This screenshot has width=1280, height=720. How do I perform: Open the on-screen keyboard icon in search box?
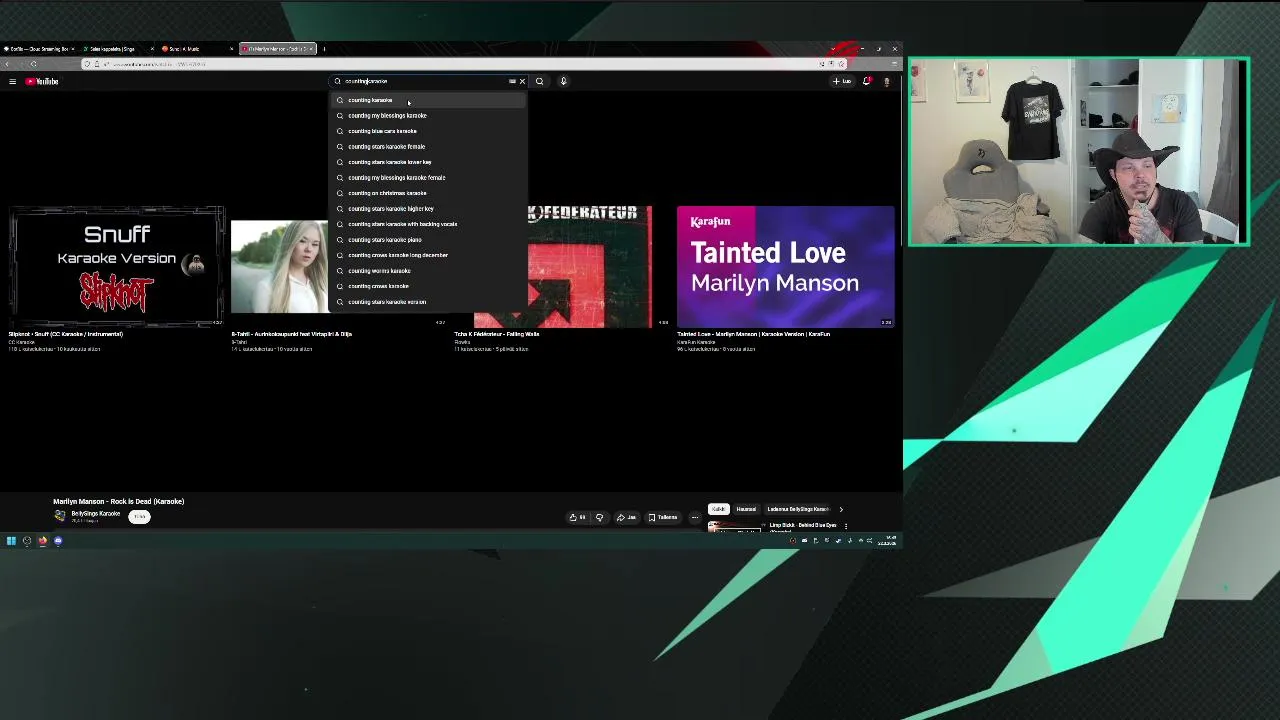click(512, 81)
